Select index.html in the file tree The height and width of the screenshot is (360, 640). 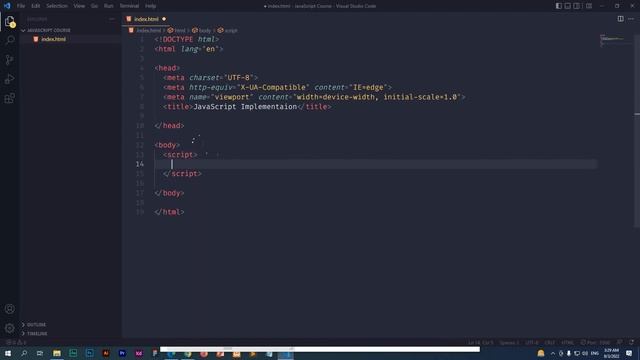53,39
